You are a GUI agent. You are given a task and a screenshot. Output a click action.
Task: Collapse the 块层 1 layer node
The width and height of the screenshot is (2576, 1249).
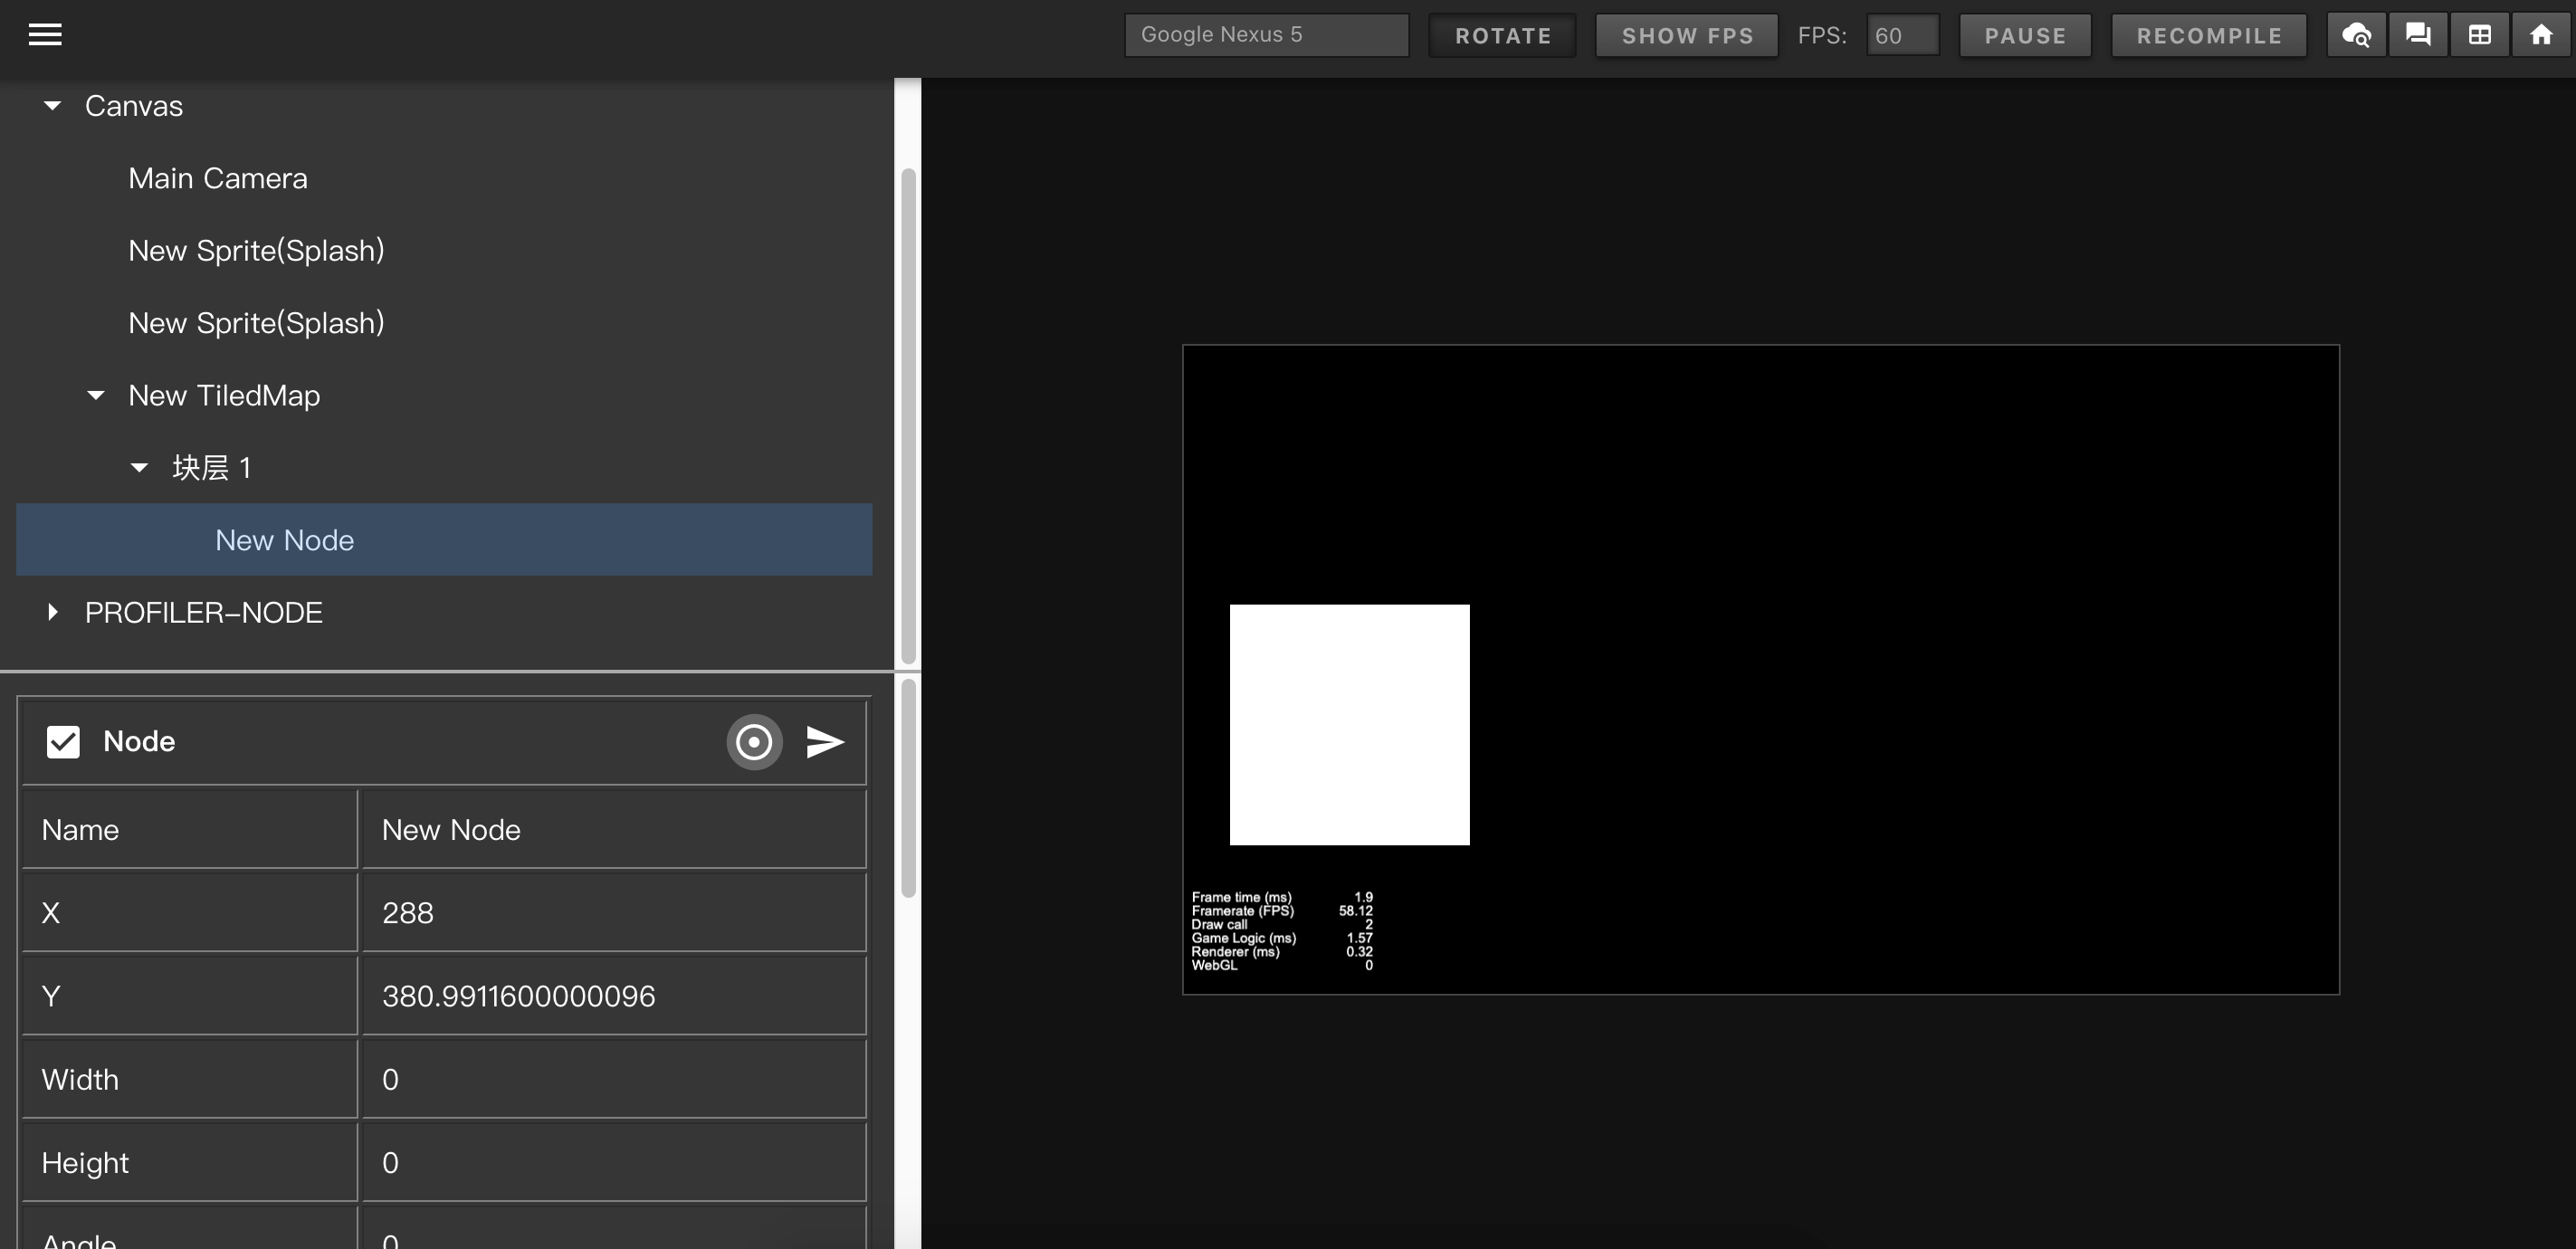pos(140,468)
